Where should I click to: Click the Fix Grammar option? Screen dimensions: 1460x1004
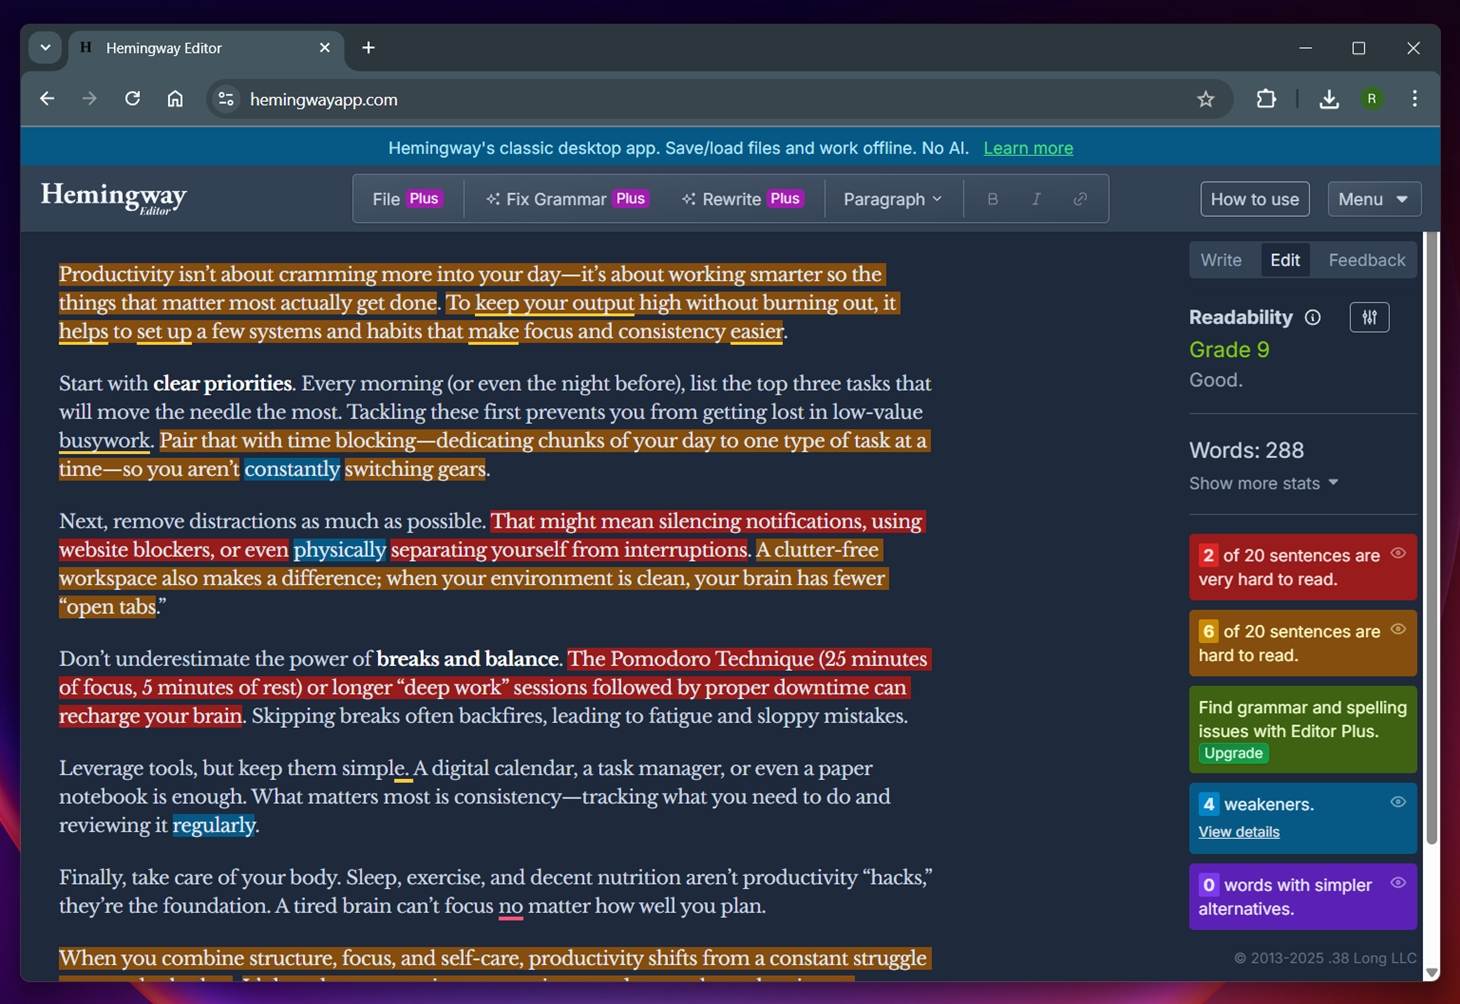(x=567, y=199)
